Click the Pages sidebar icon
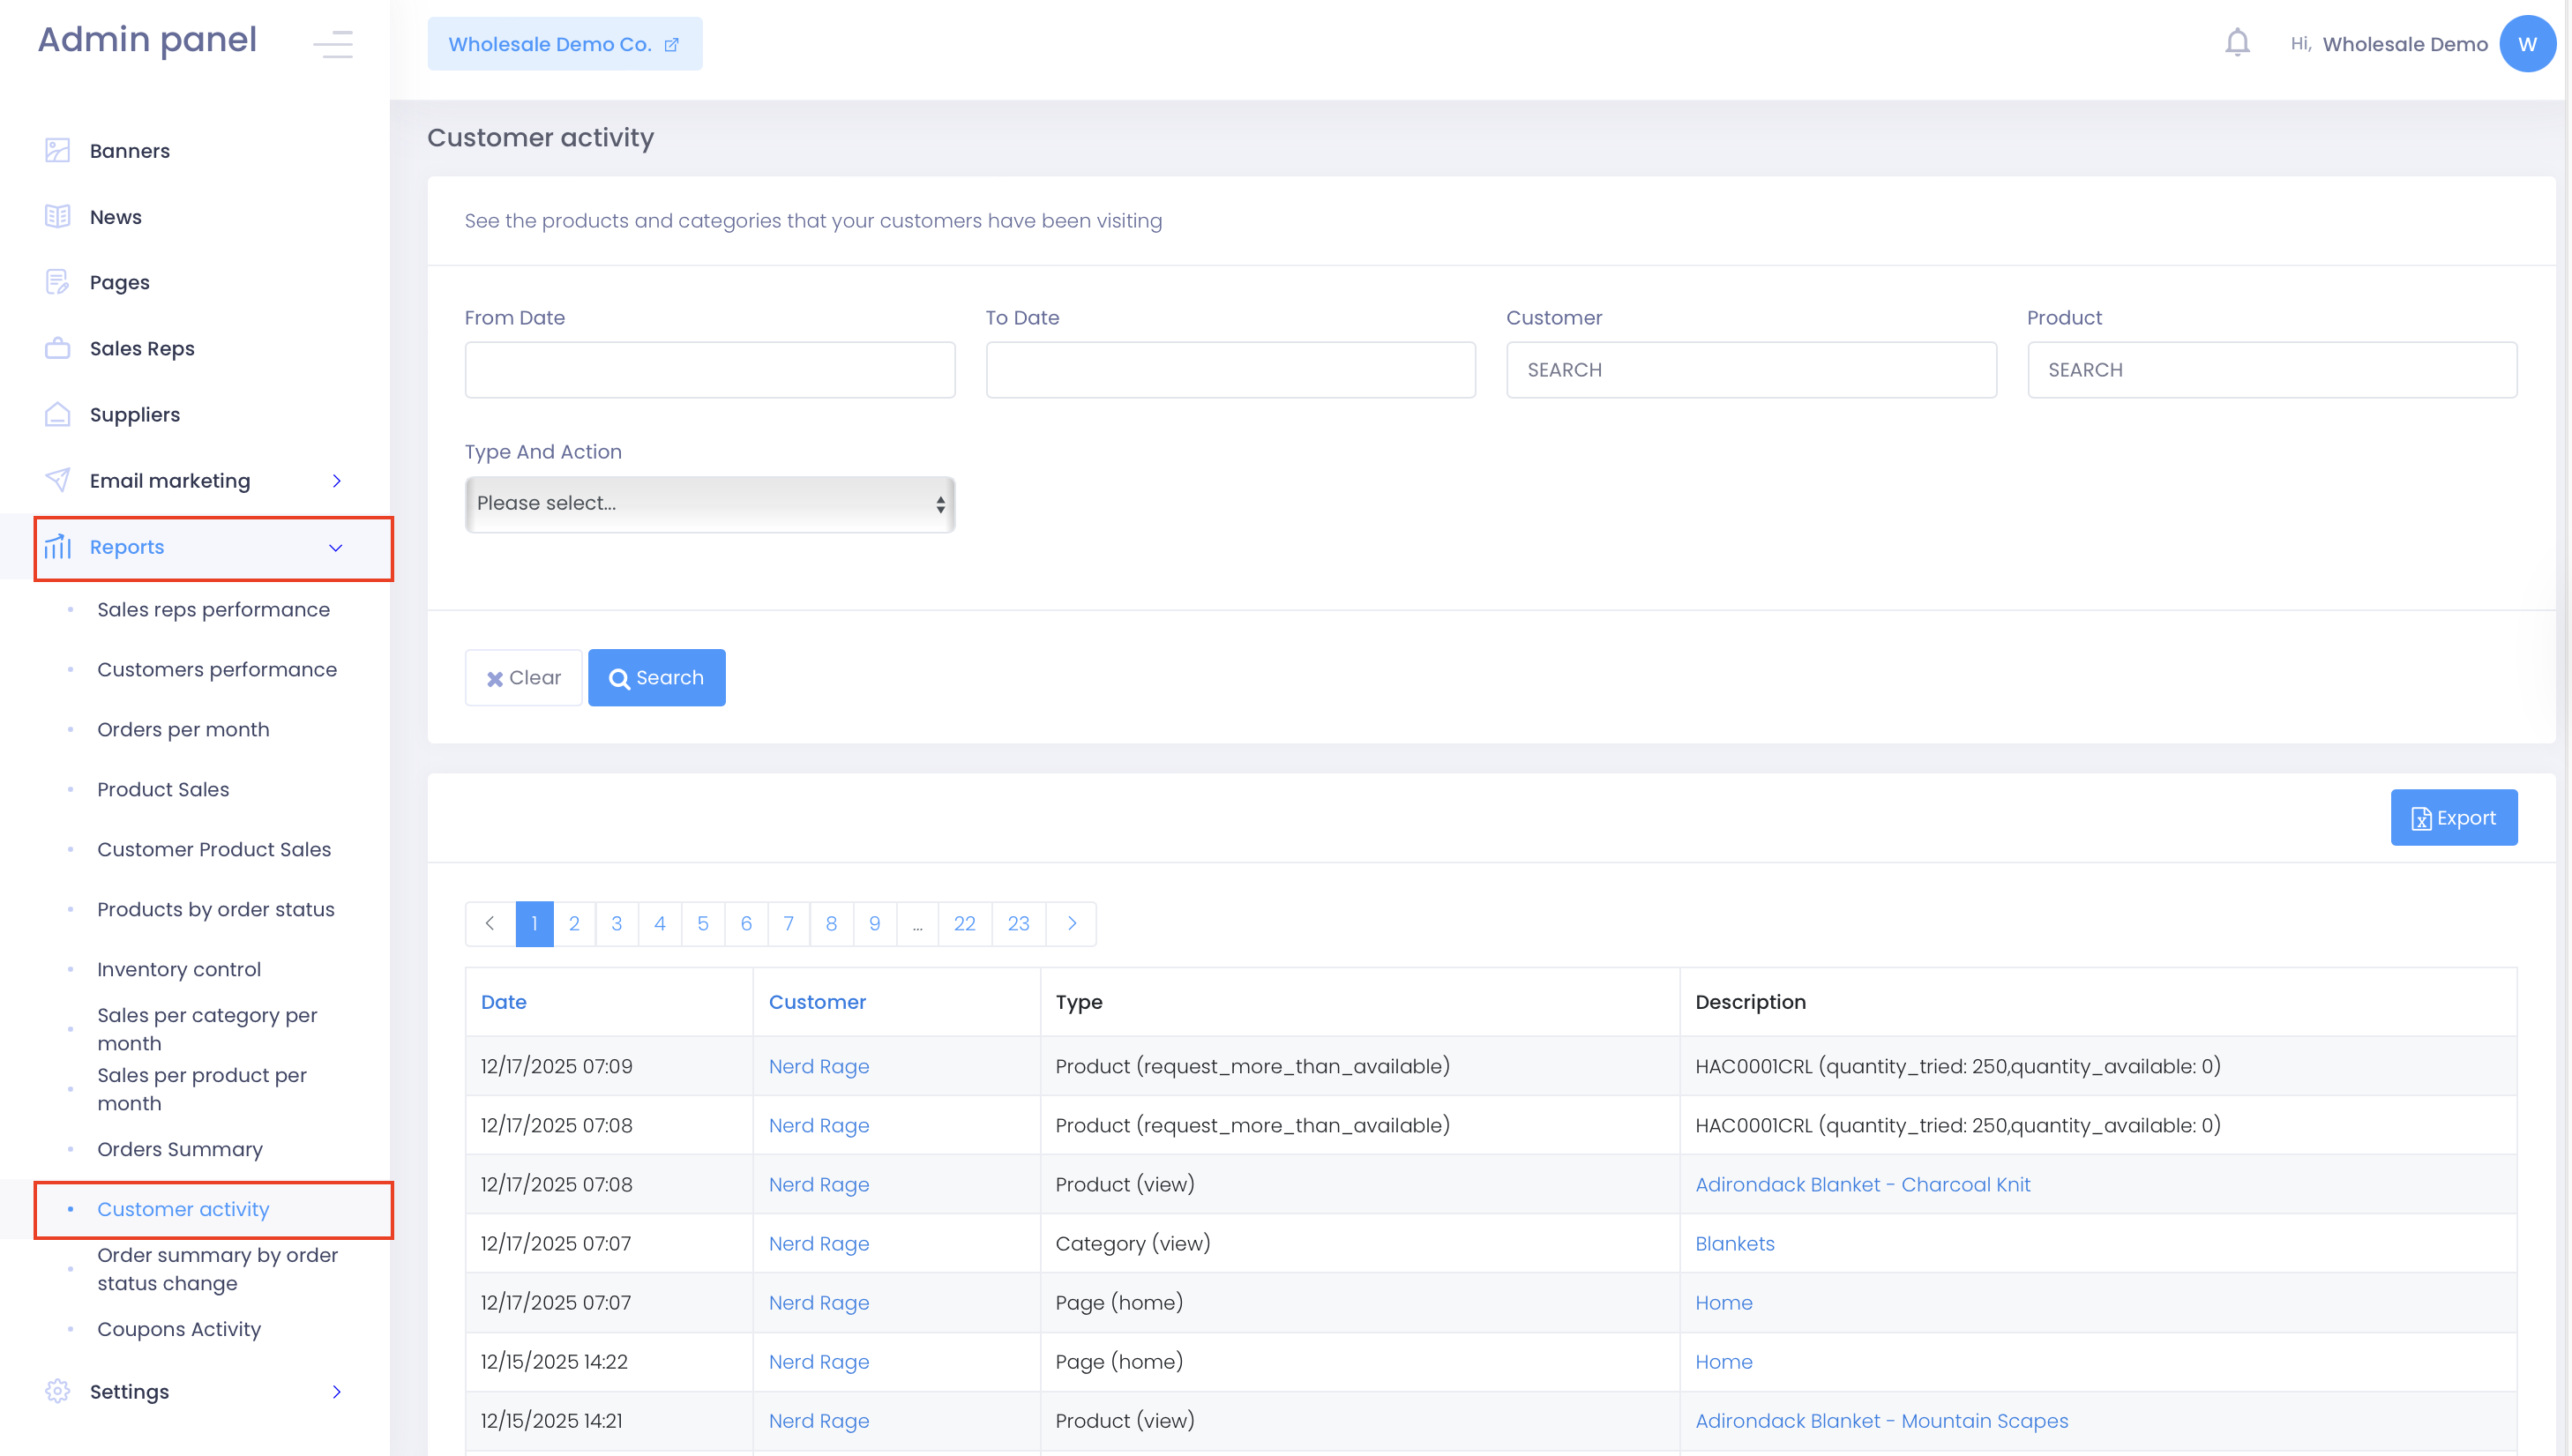 tap(57, 282)
